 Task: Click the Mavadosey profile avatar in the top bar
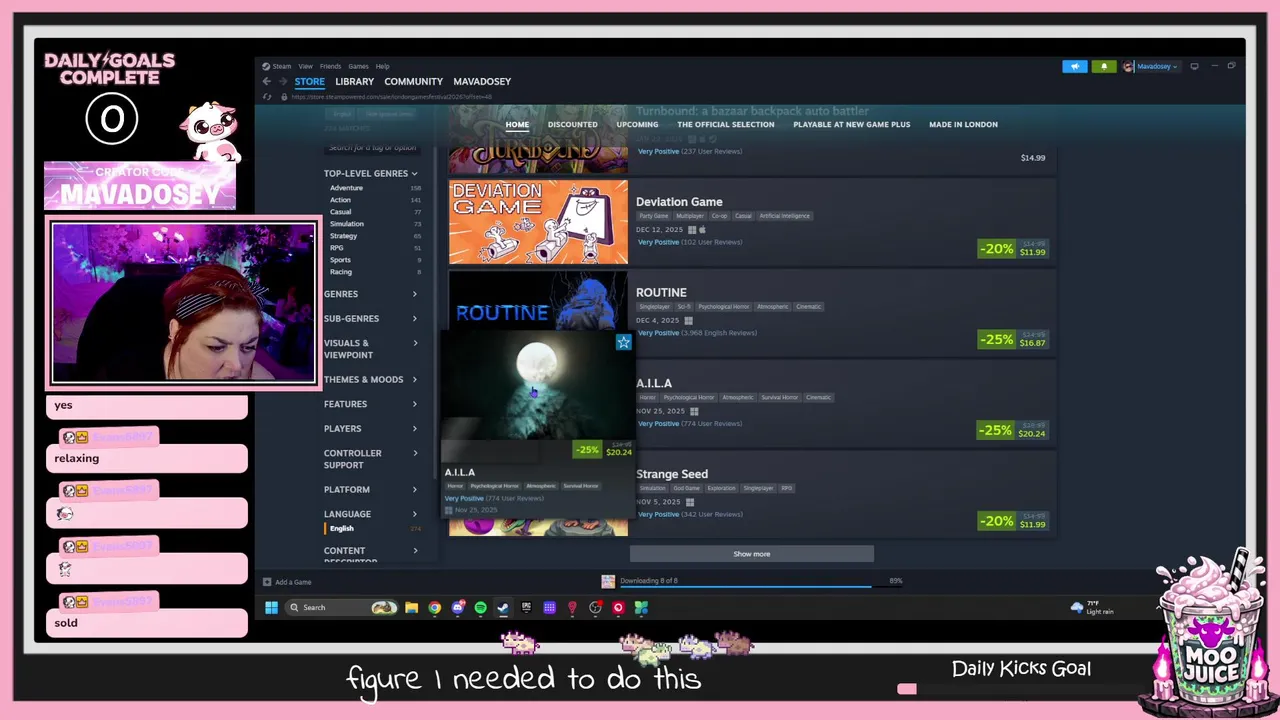pyautogui.click(x=1128, y=66)
